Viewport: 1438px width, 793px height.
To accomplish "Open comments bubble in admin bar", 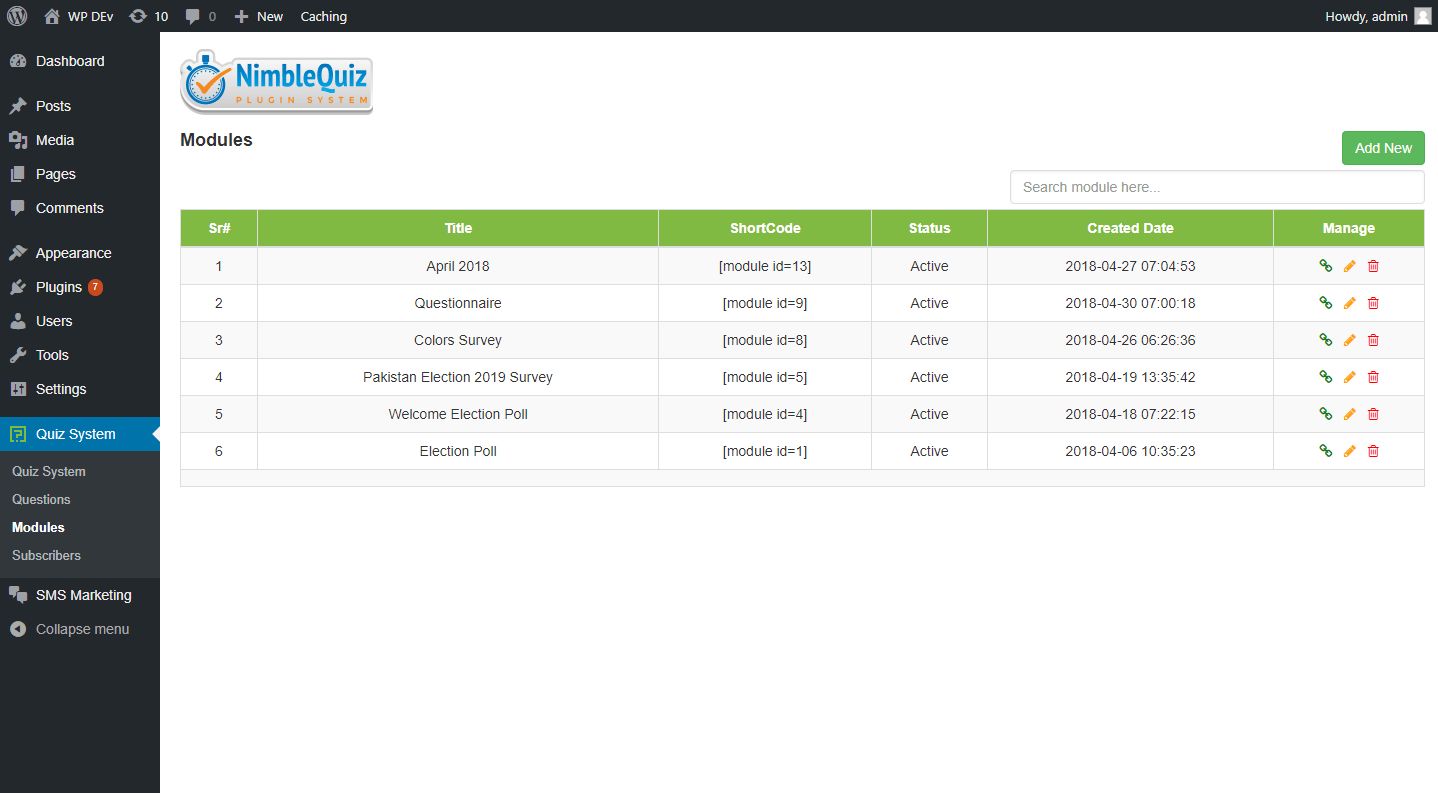I will click(200, 16).
